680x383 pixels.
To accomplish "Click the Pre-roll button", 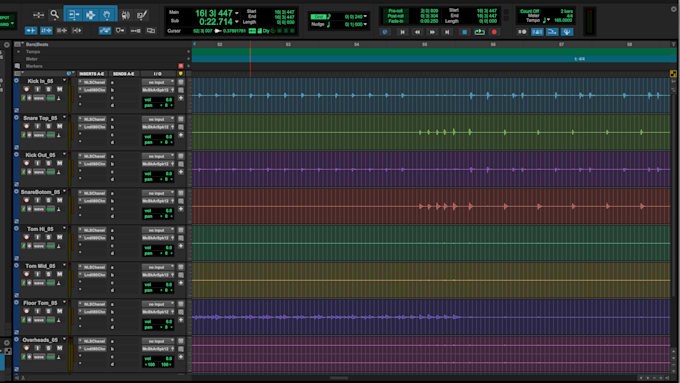I will [x=395, y=10].
